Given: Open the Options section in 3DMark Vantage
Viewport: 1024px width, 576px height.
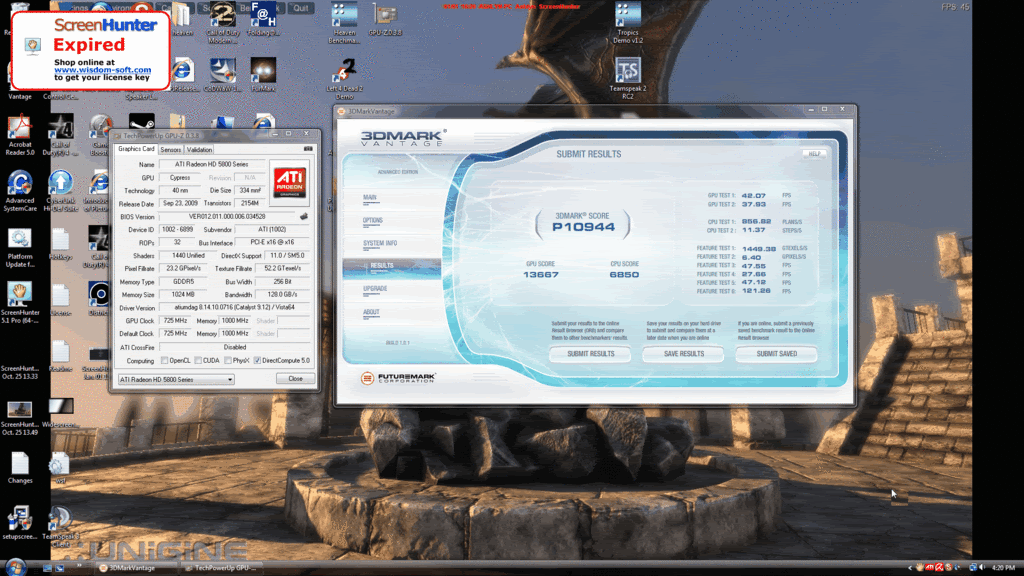Looking at the screenshot, I should pos(373,221).
